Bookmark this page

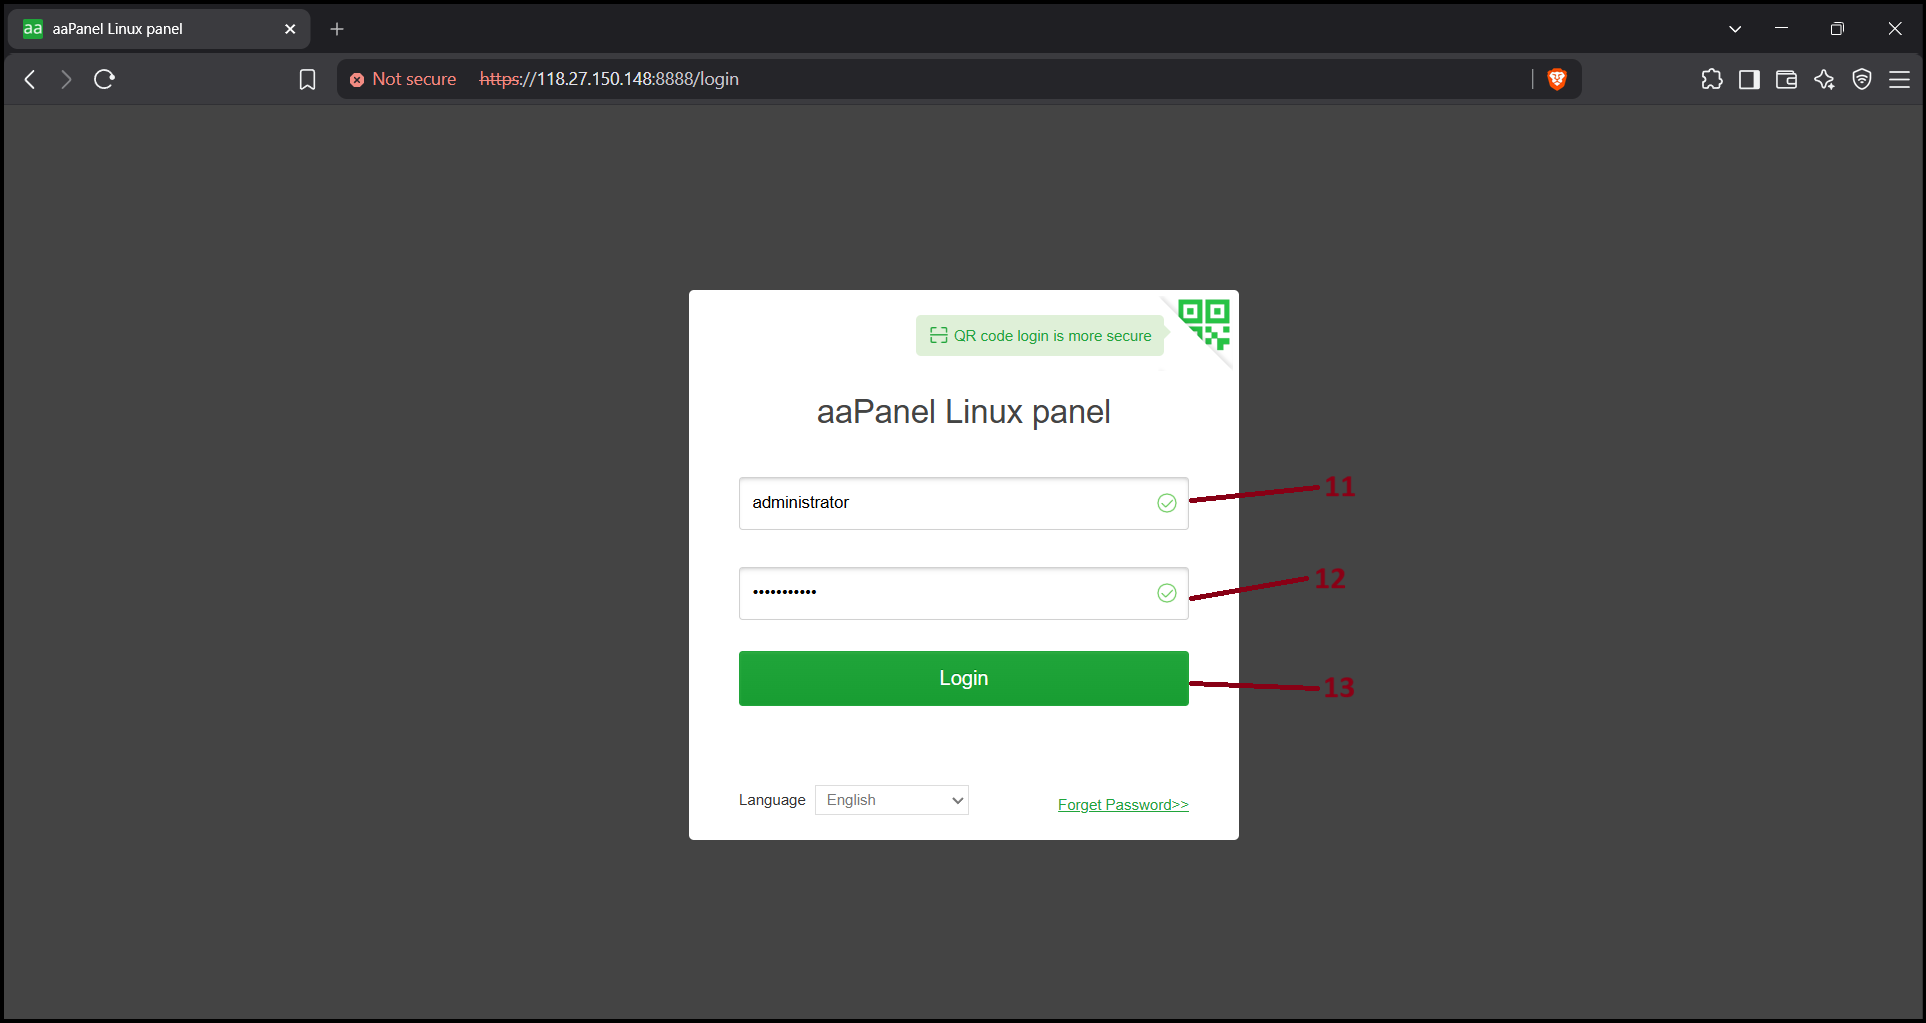point(307,79)
